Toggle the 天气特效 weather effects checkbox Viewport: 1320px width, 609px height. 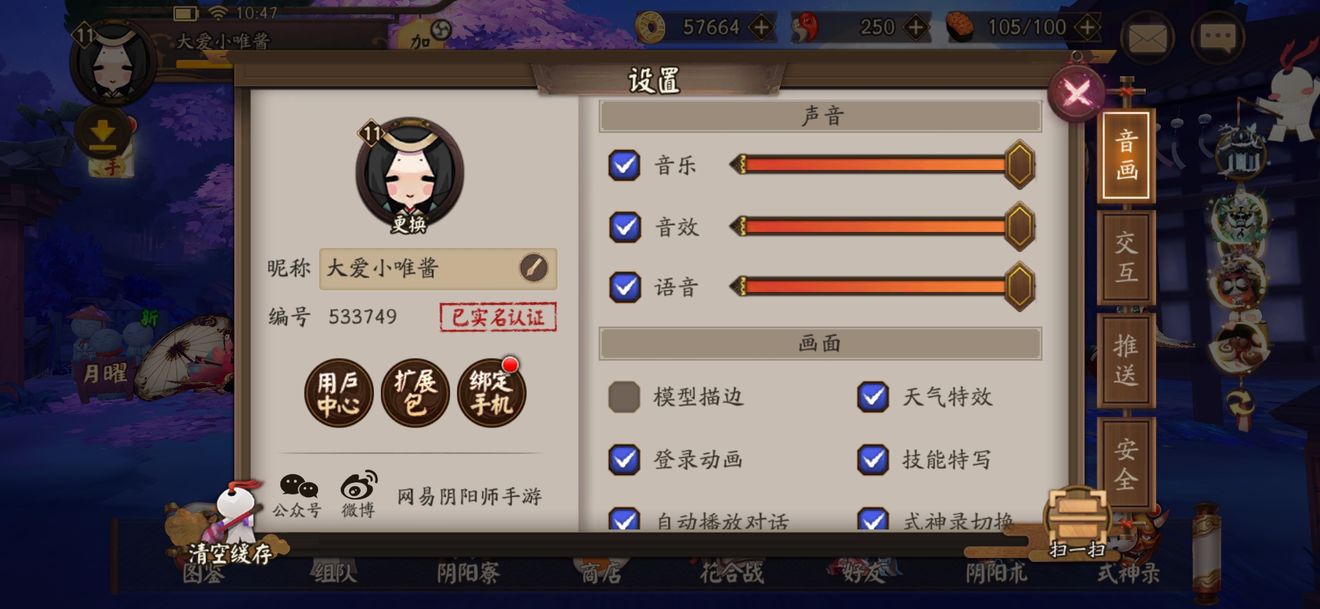click(873, 397)
